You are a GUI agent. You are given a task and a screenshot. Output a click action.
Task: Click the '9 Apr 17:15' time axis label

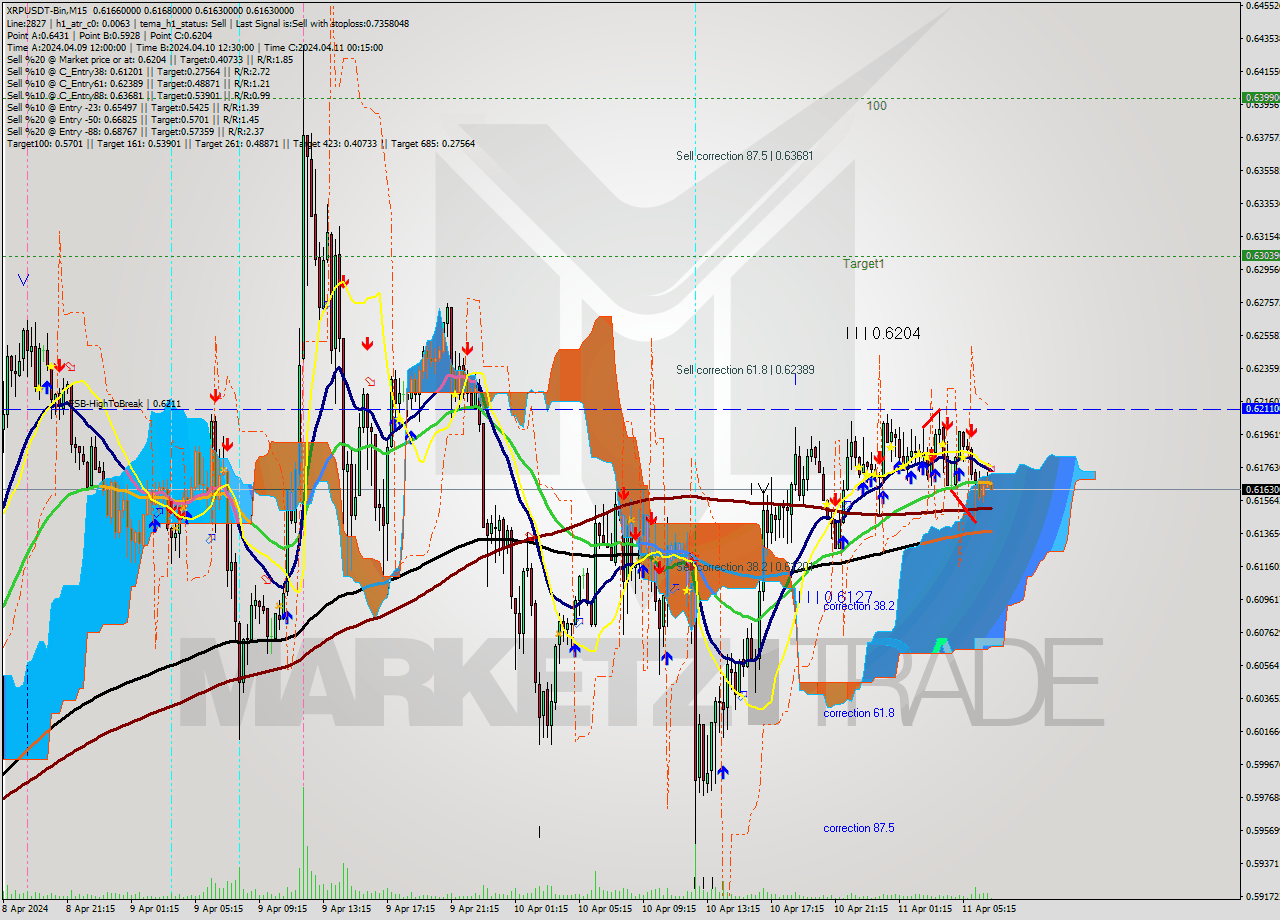[x=410, y=909]
